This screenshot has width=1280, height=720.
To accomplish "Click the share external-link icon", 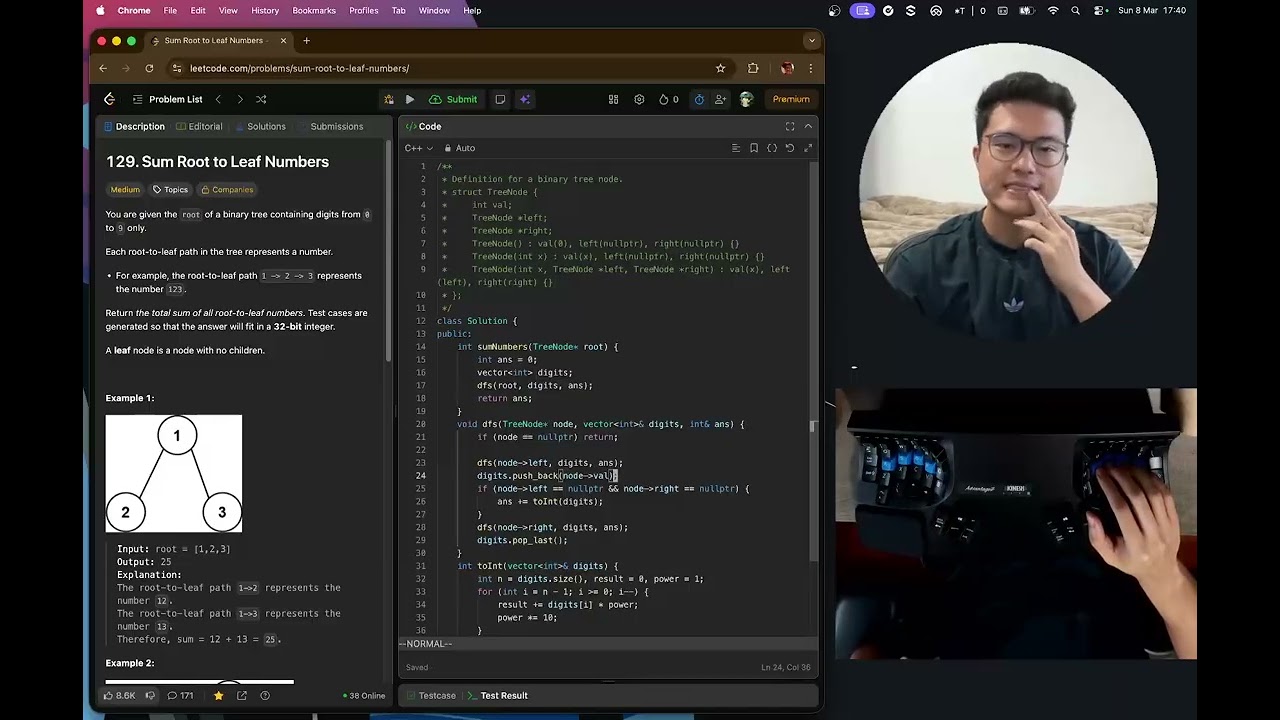I will tap(242, 695).
